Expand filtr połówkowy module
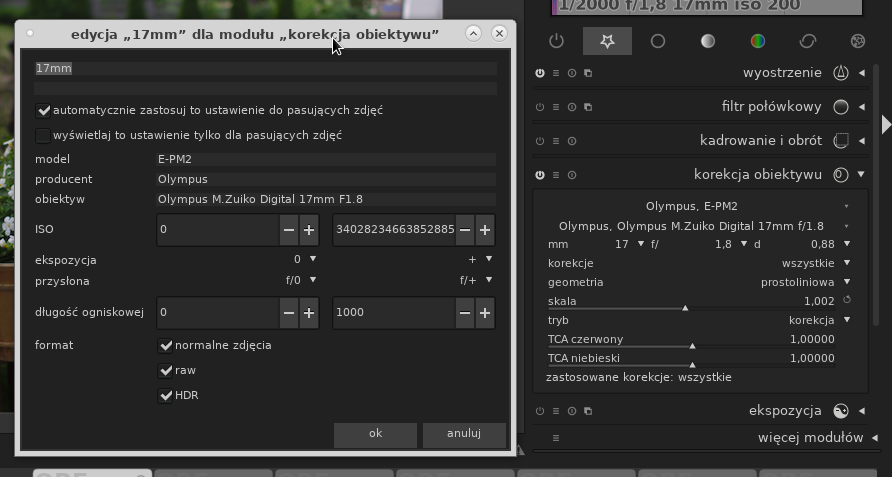This screenshot has height=477, width=892. (x=862, y=107)
